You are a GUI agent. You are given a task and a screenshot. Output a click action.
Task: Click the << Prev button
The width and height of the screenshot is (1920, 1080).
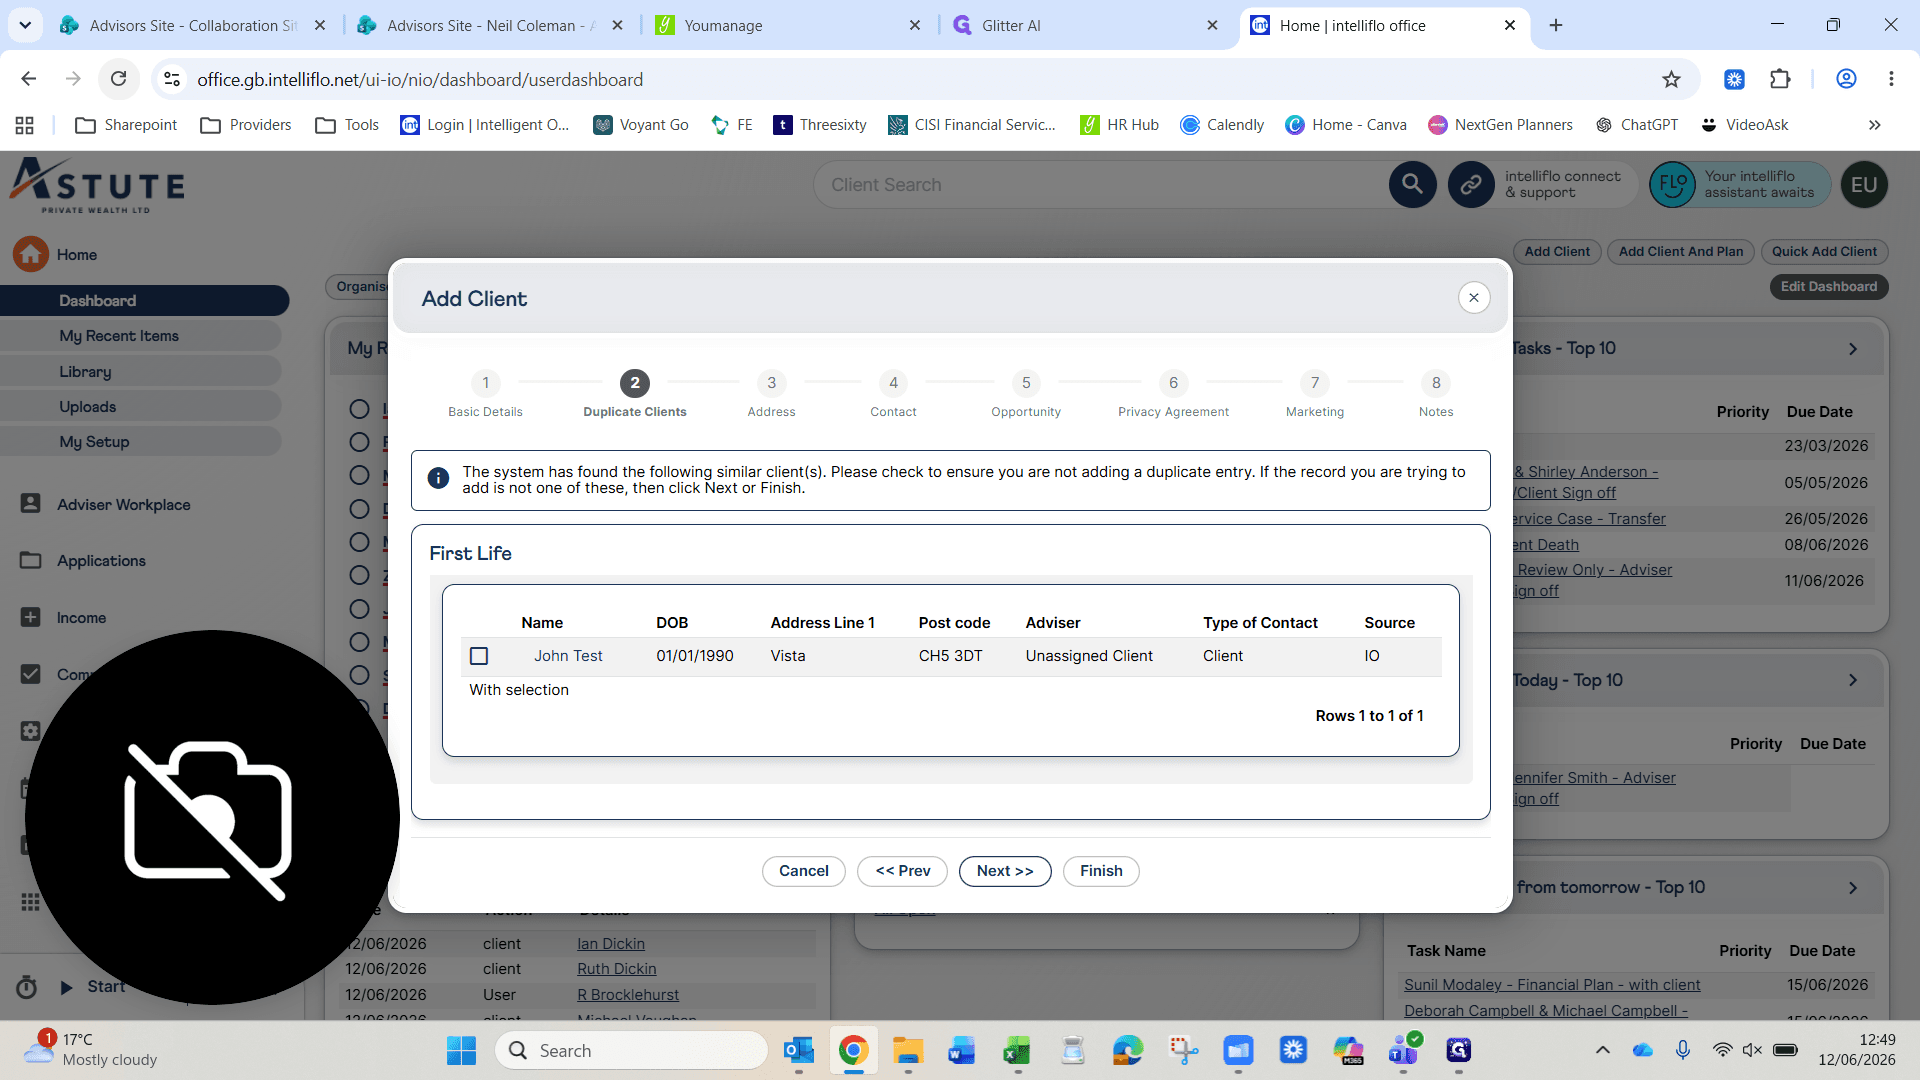pos(903,871)
